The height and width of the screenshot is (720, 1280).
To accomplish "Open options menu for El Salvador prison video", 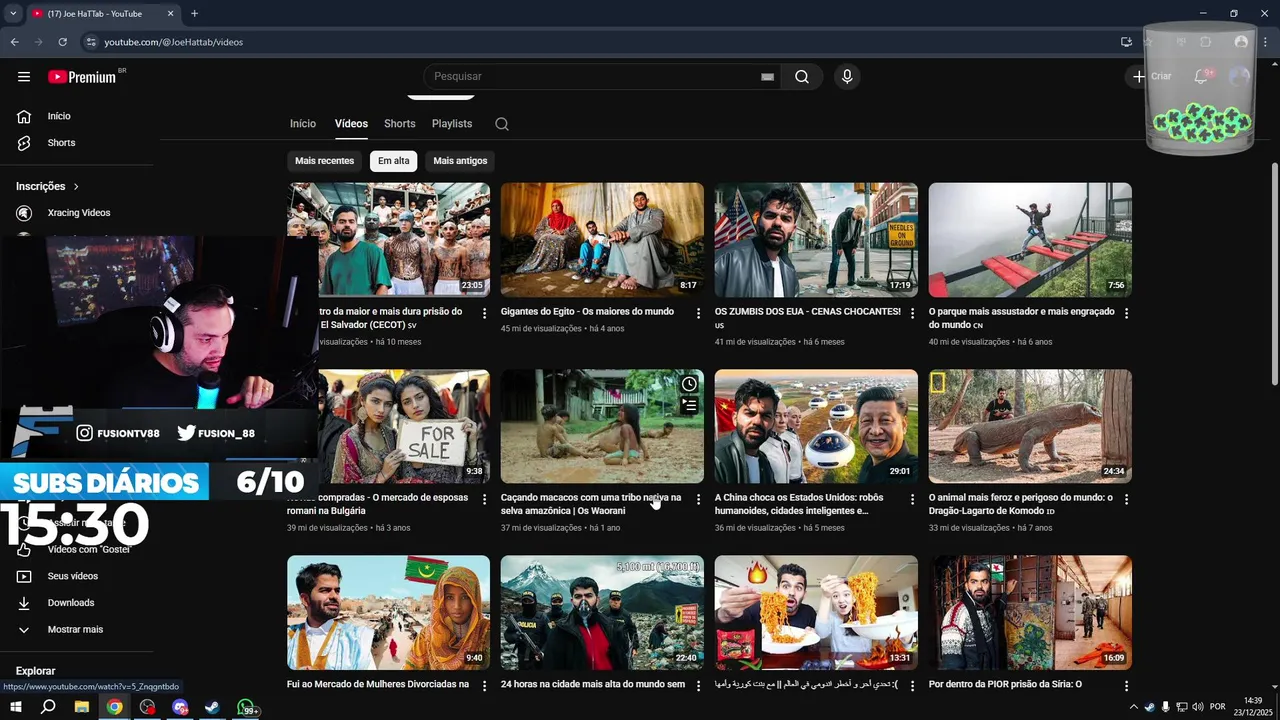I will 484,313.
